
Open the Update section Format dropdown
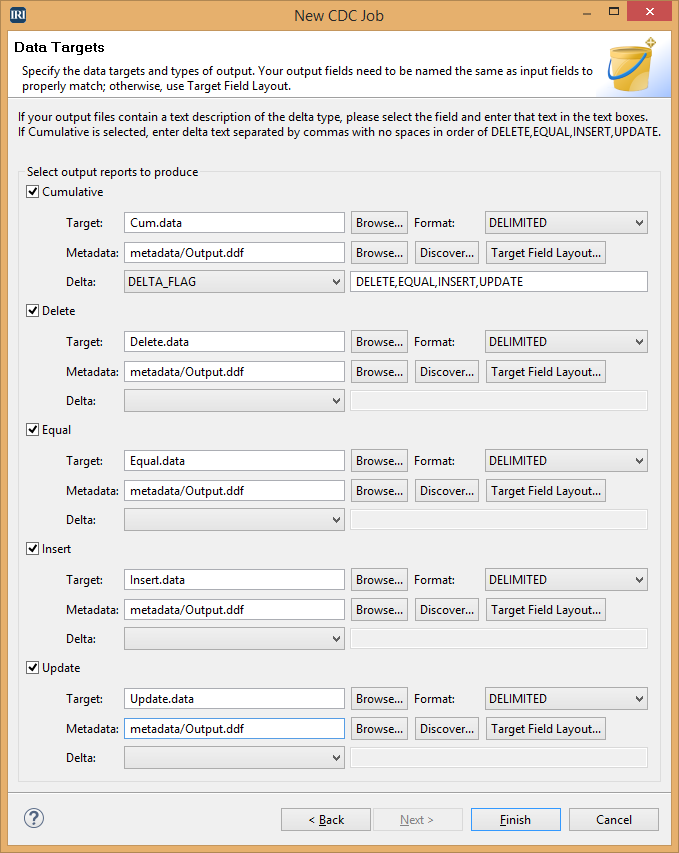(566, 699)
